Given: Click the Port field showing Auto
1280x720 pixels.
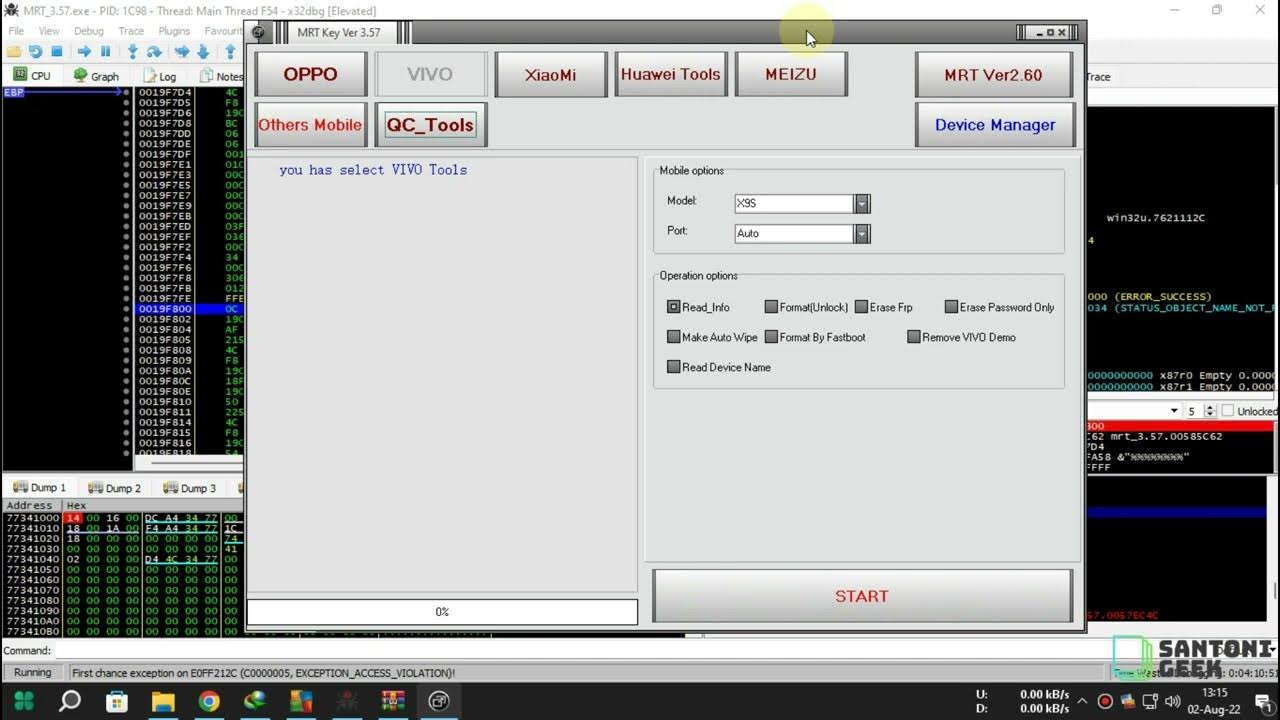Looking at the screenshot, I should coord(794,233).
